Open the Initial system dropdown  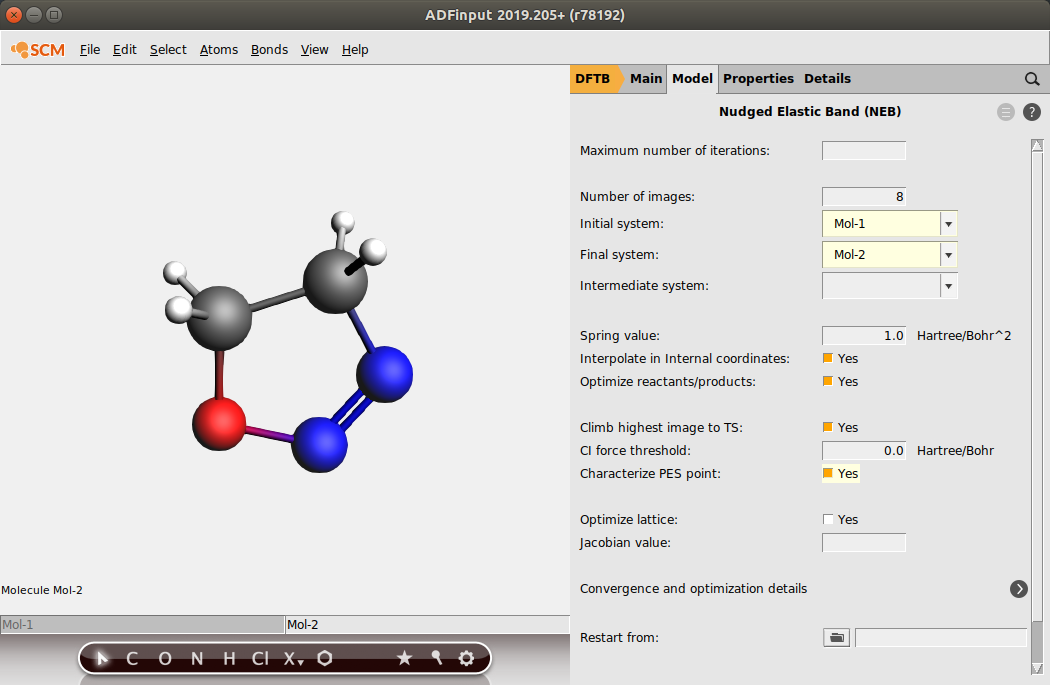click(x=889, y=224)
